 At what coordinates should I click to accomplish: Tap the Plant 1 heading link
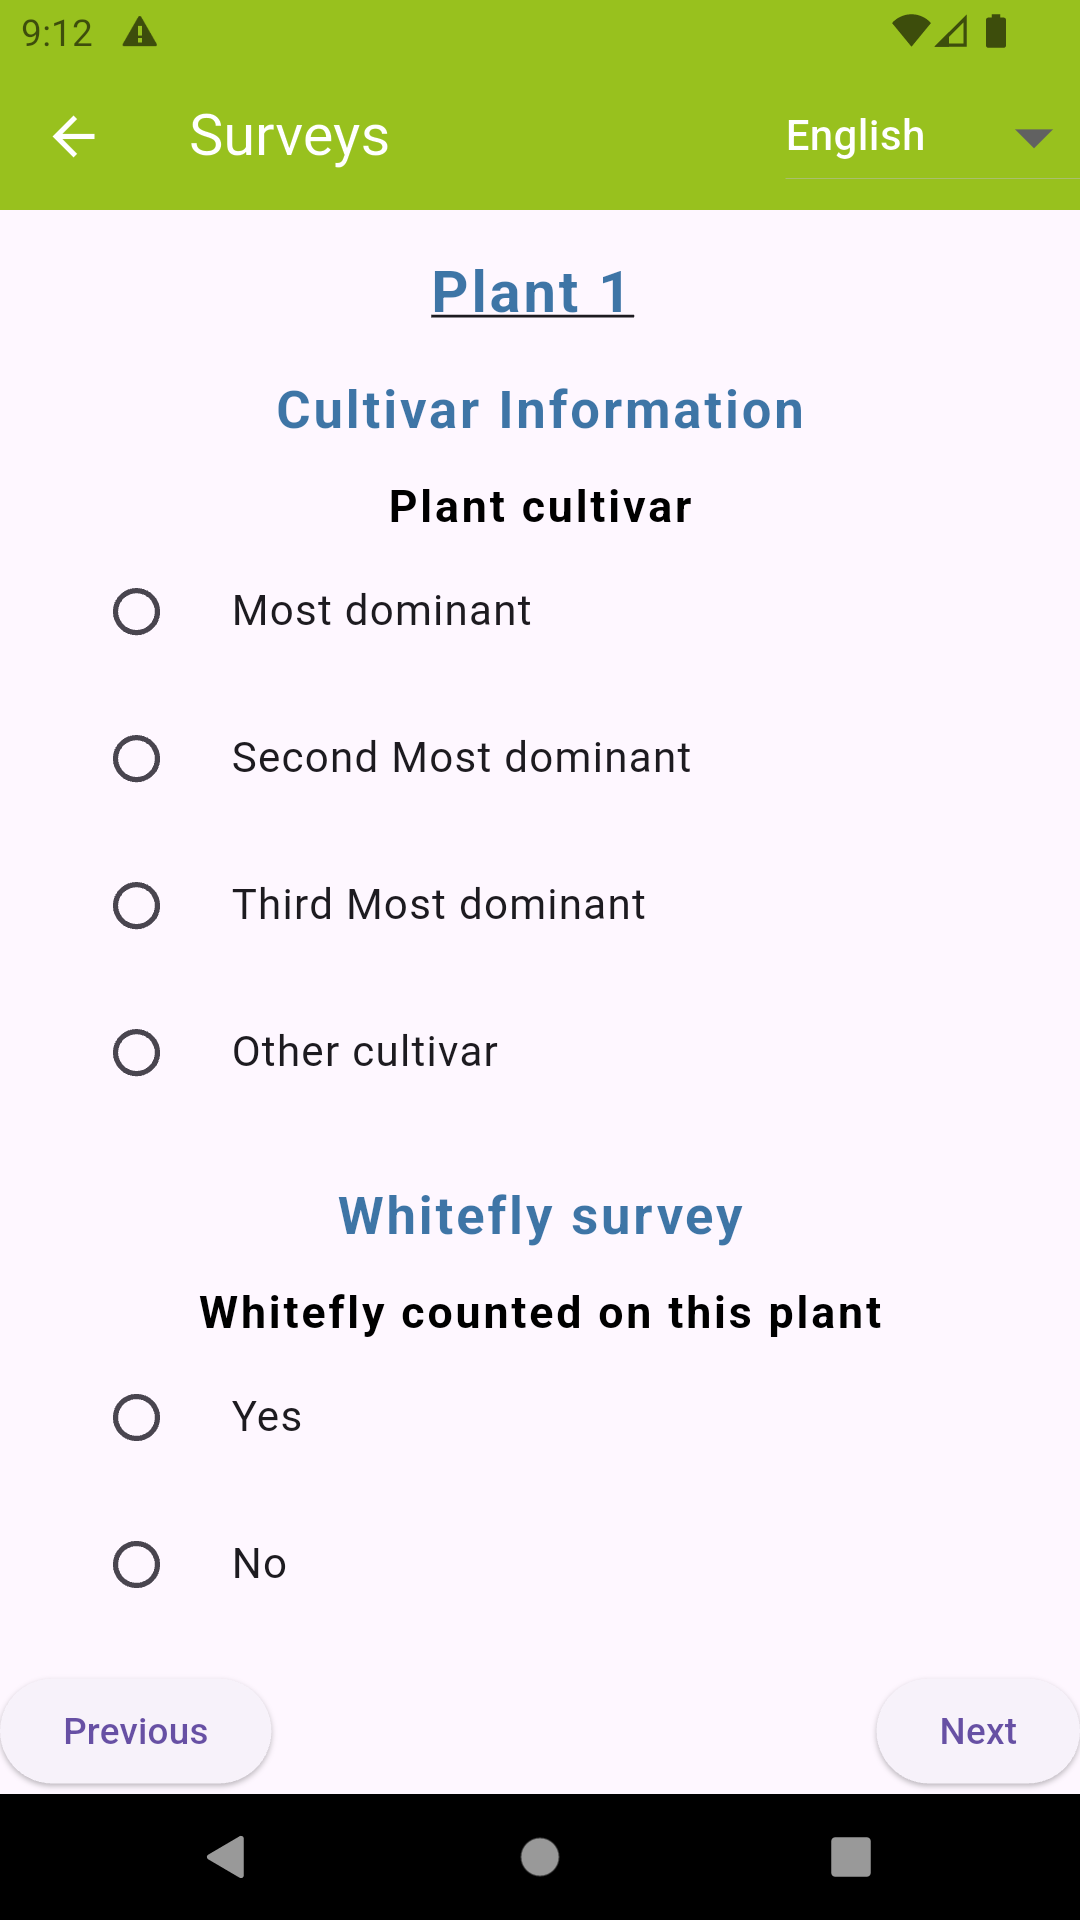click(532, 292)
